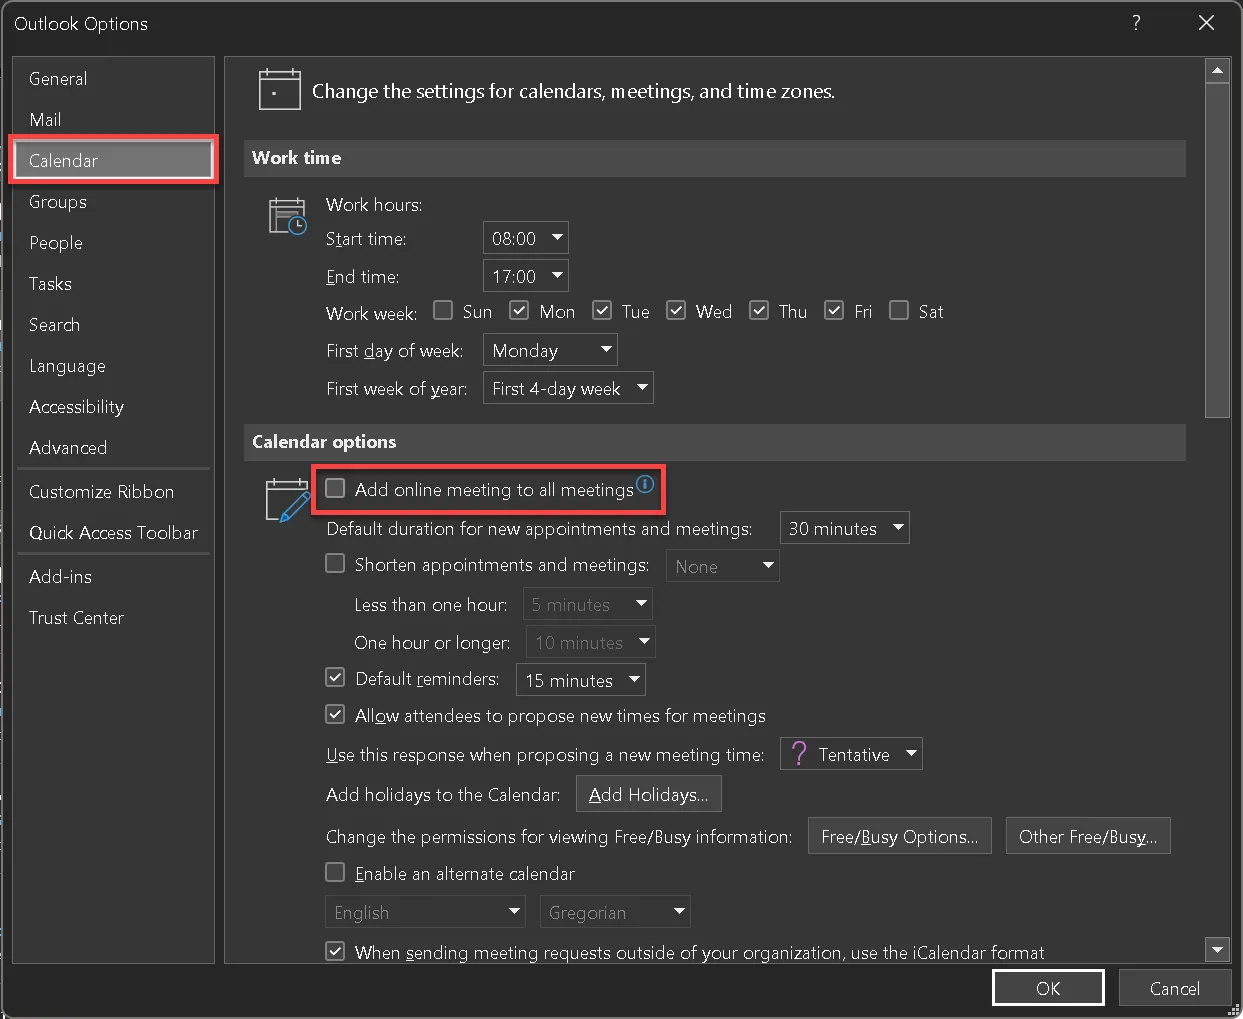1243x1019 pixels.
Task: Uncheck the Default reminders checkbox
Action: 335,678
